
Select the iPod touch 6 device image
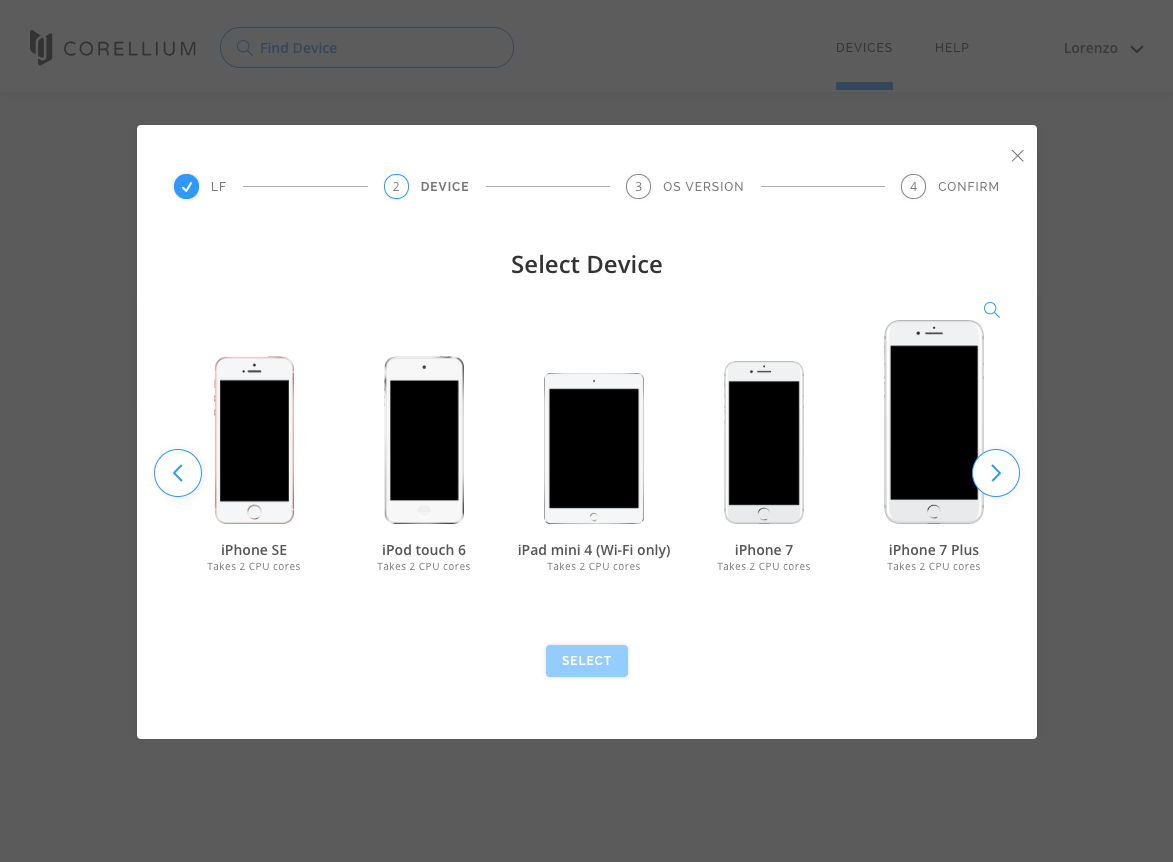tap(424, 440)
